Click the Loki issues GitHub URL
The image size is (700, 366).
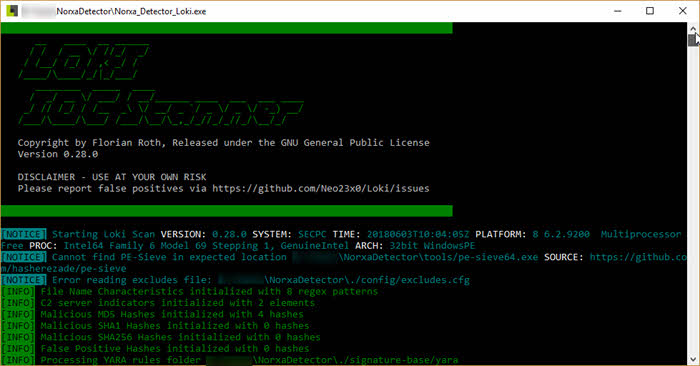[x=321, y=188]
